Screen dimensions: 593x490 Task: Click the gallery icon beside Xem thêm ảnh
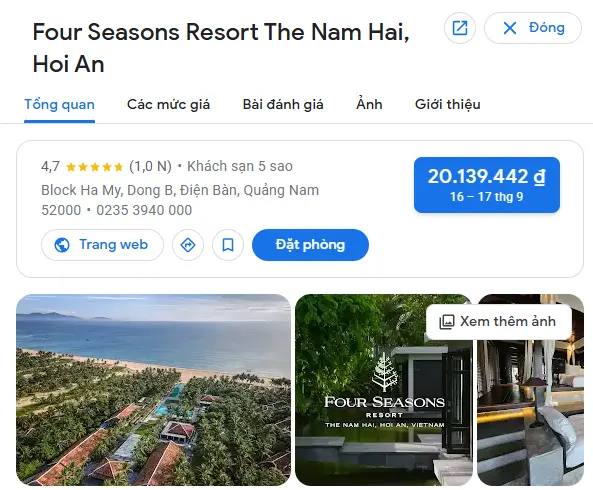click(x=446, y=322)
